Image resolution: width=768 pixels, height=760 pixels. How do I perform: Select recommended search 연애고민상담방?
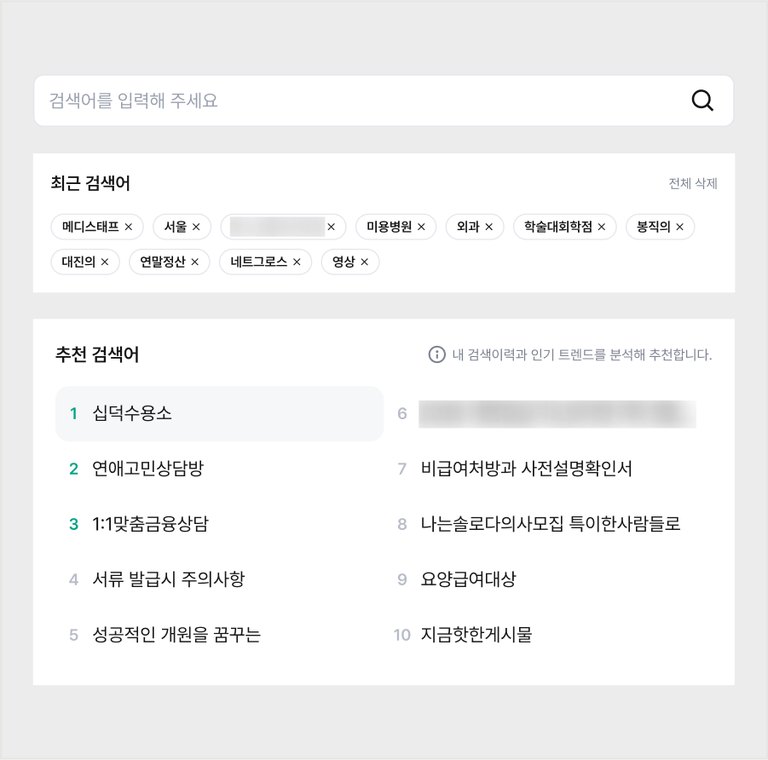148,469
